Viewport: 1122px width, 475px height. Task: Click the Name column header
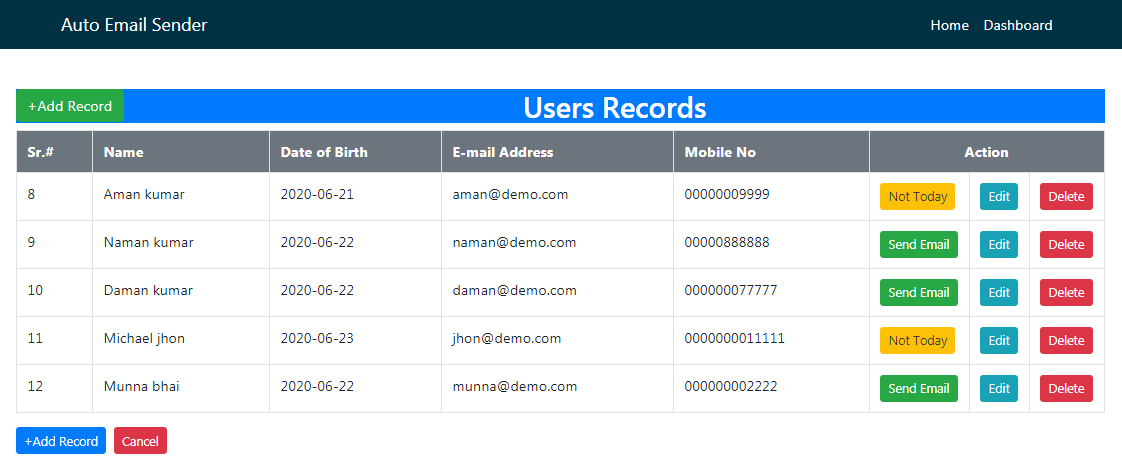click(181, 152)
